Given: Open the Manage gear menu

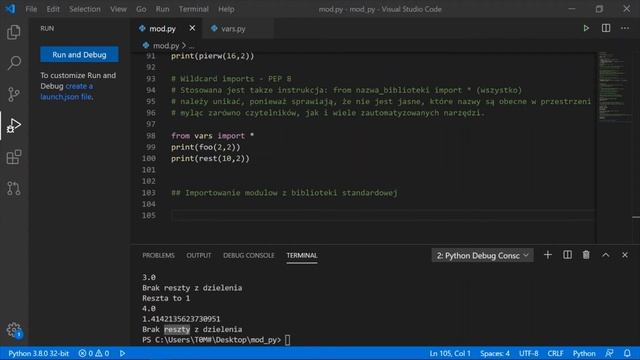Looking at the screenshot, I should point(14,330).
